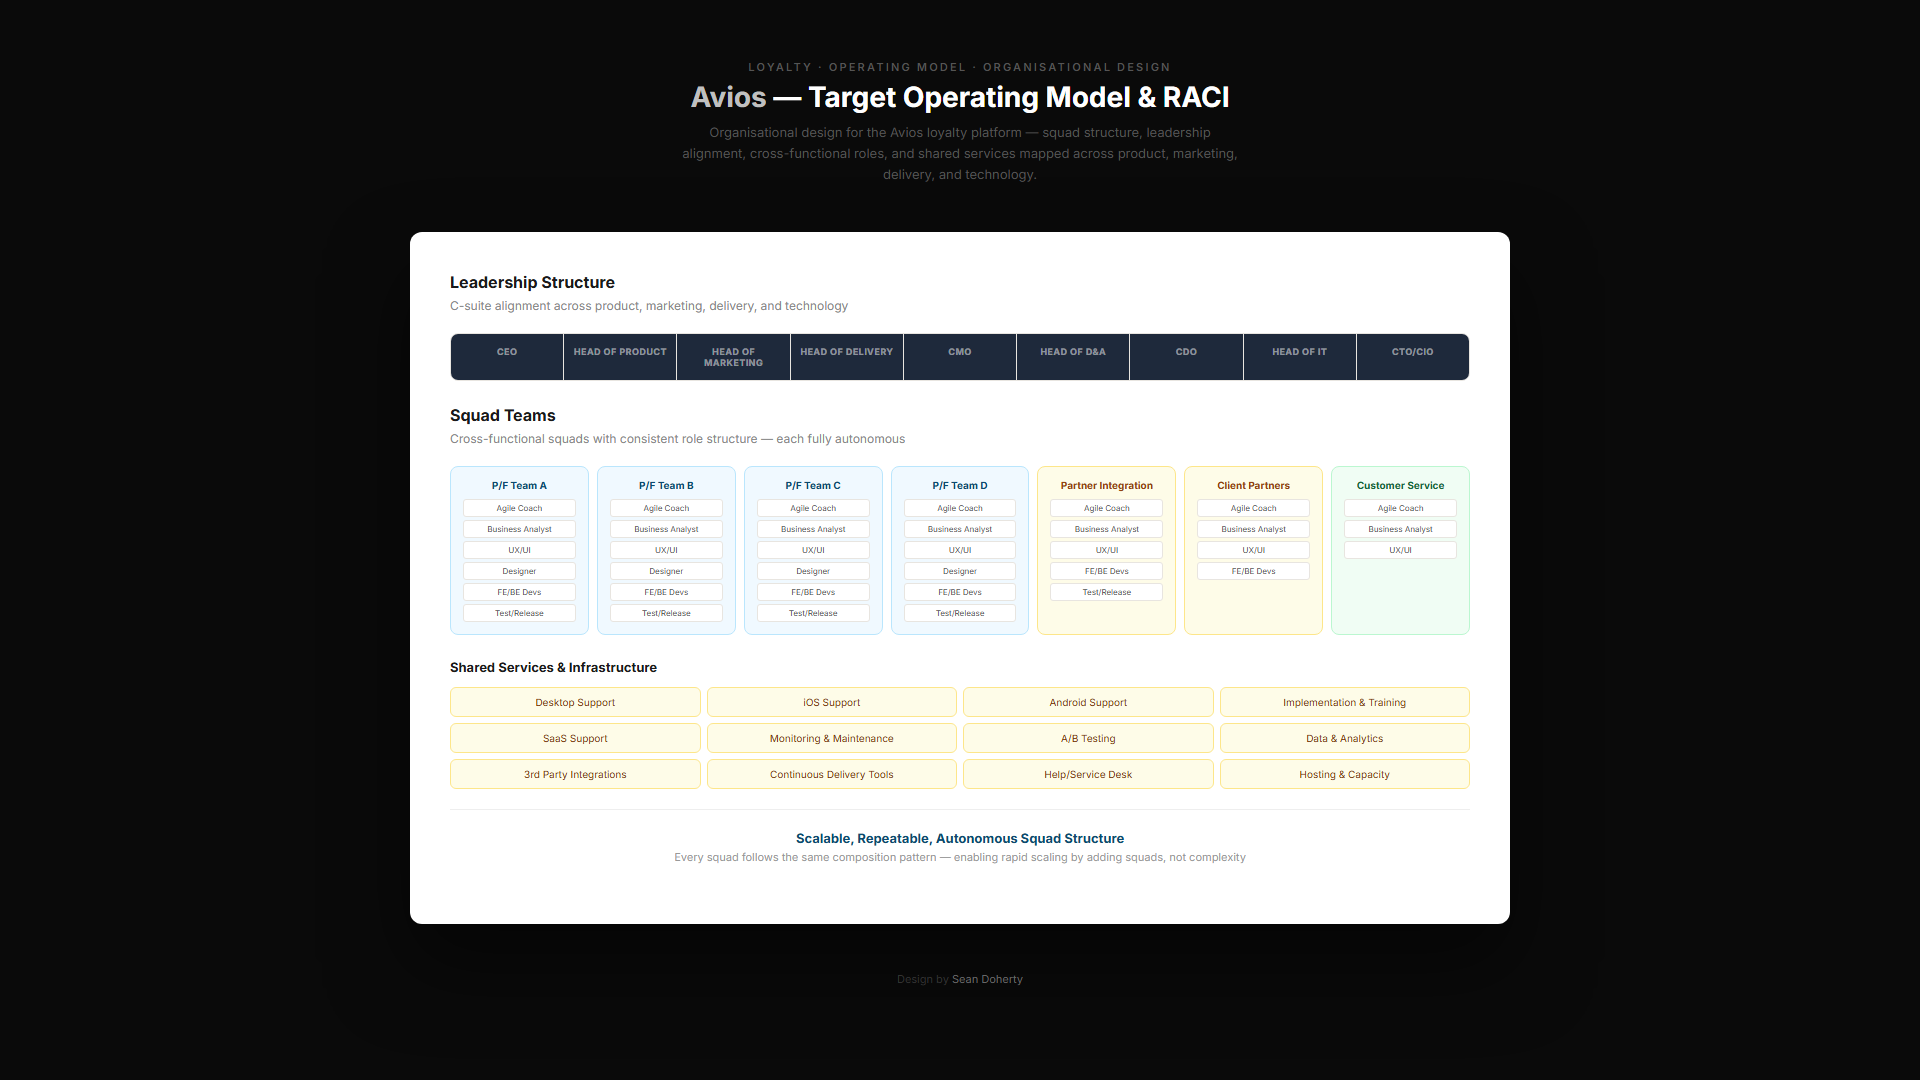1920x1080 pixels.
Task: Click the Partner Integration squad title
Action: coord(1106,485)
